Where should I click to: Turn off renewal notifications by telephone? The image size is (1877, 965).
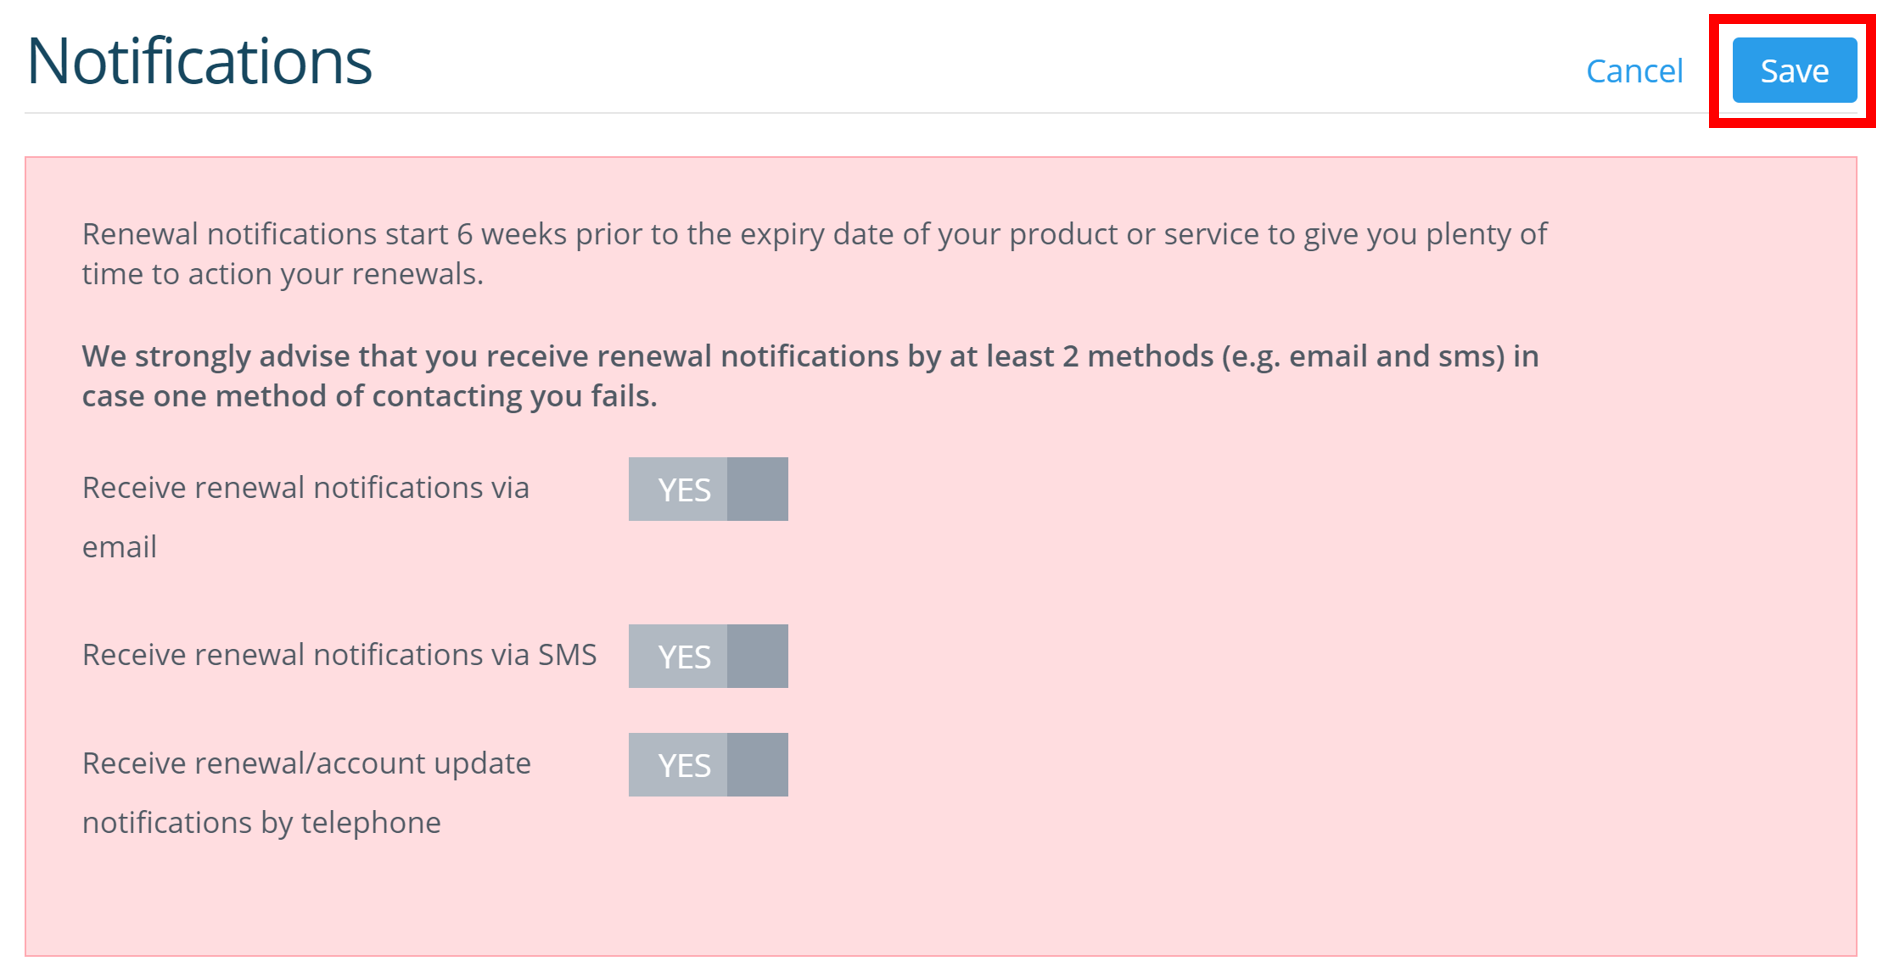click(707, 765)
